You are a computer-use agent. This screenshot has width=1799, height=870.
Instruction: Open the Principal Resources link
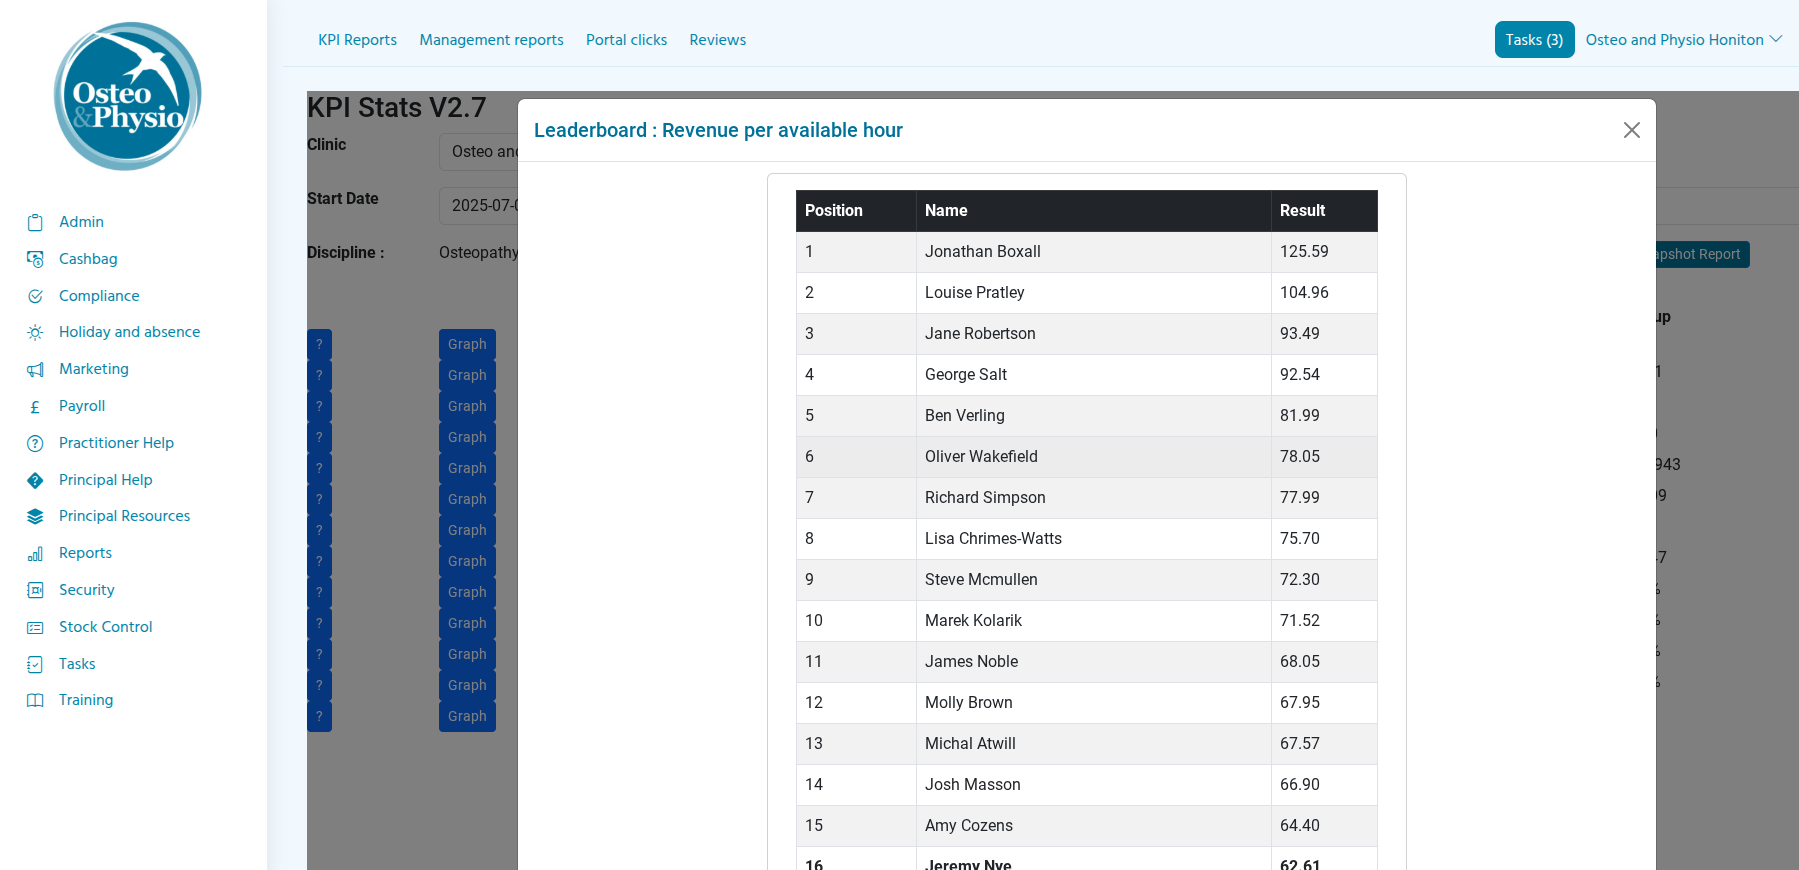click(124, 516)
